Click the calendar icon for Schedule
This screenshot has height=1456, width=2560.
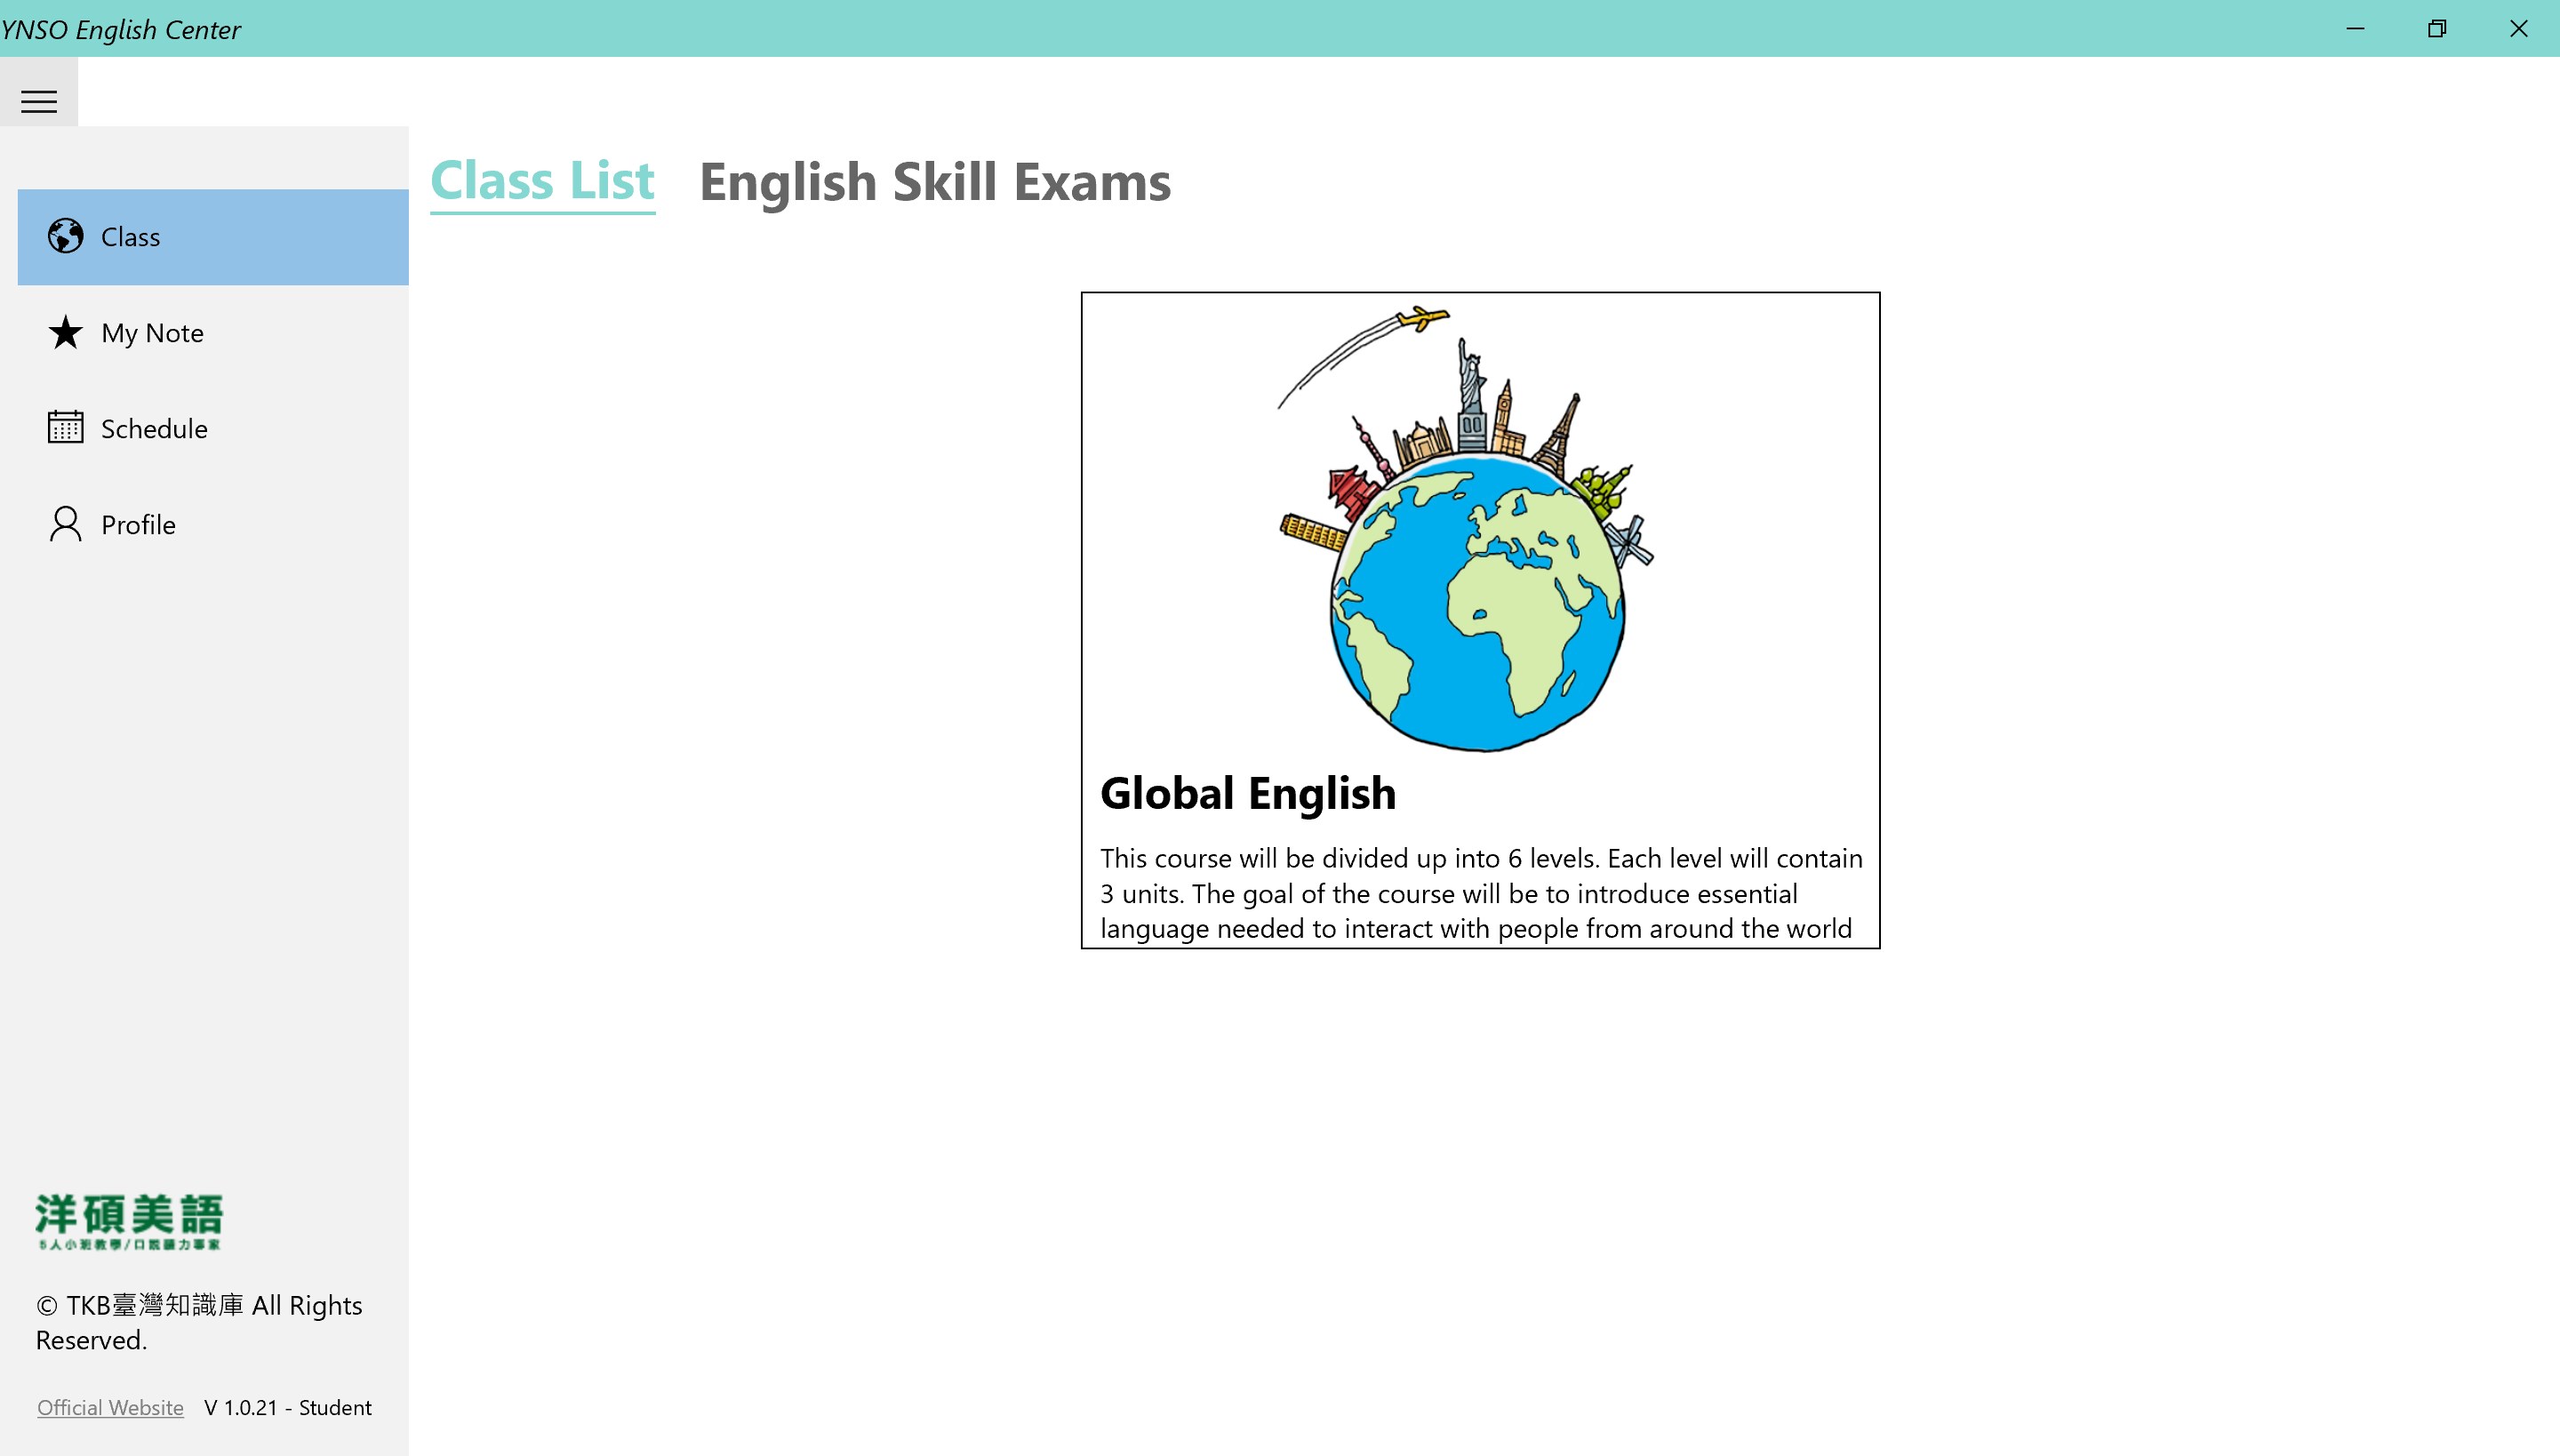[x=66, y=428]
